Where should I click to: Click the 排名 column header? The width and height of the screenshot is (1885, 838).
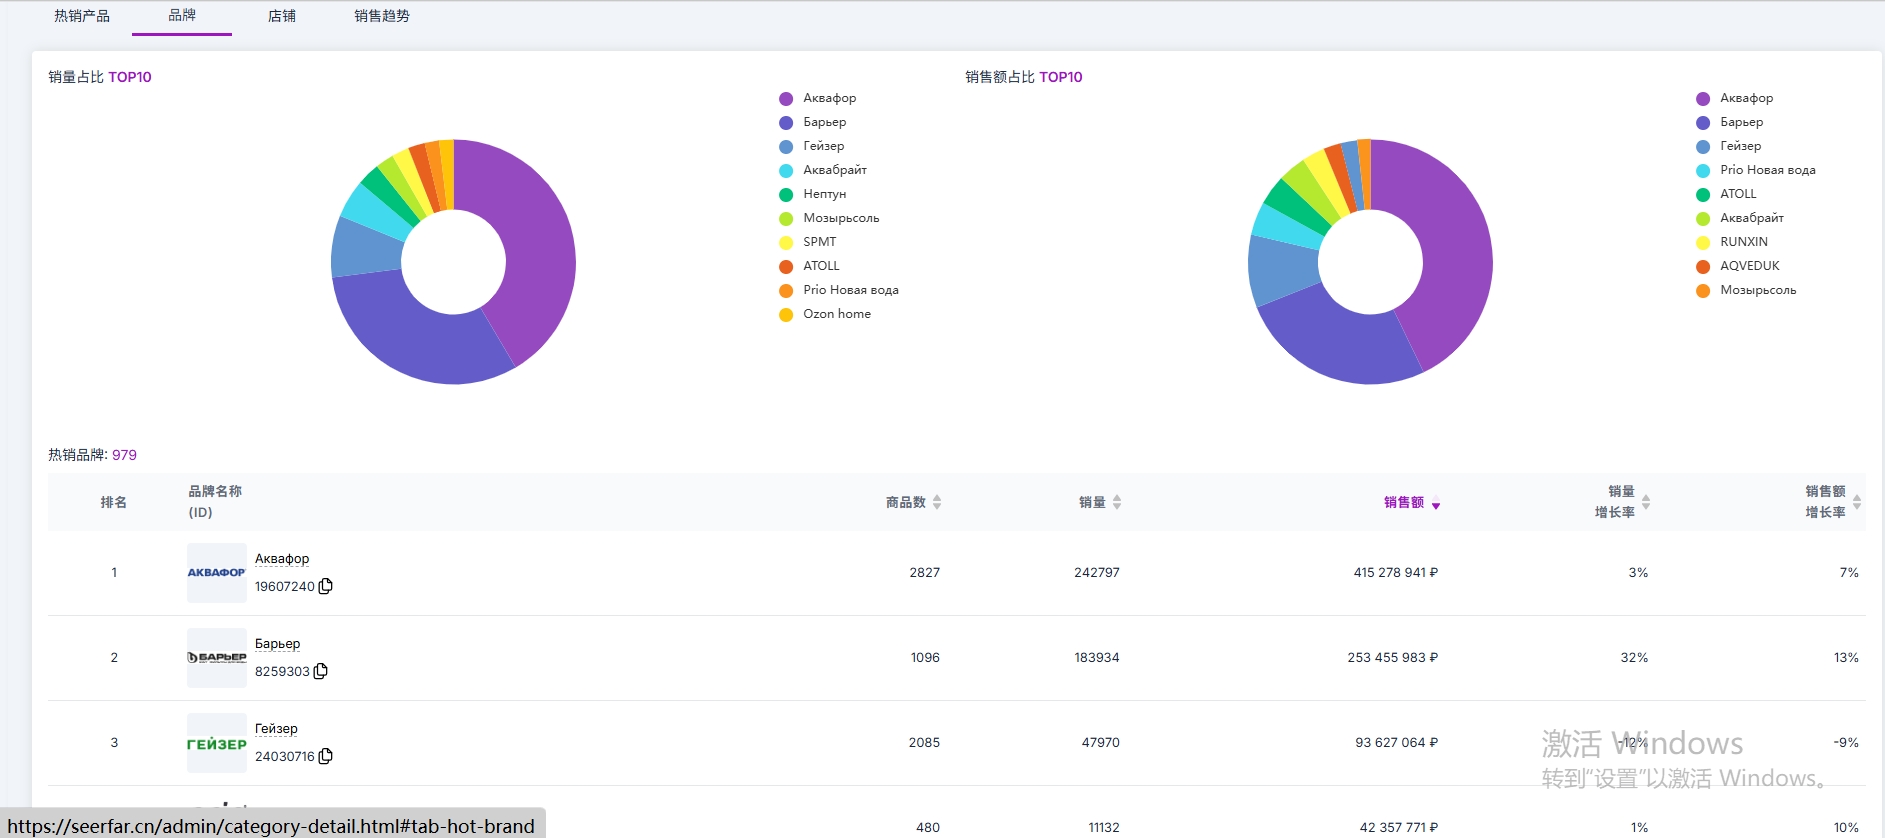[114, 502]
